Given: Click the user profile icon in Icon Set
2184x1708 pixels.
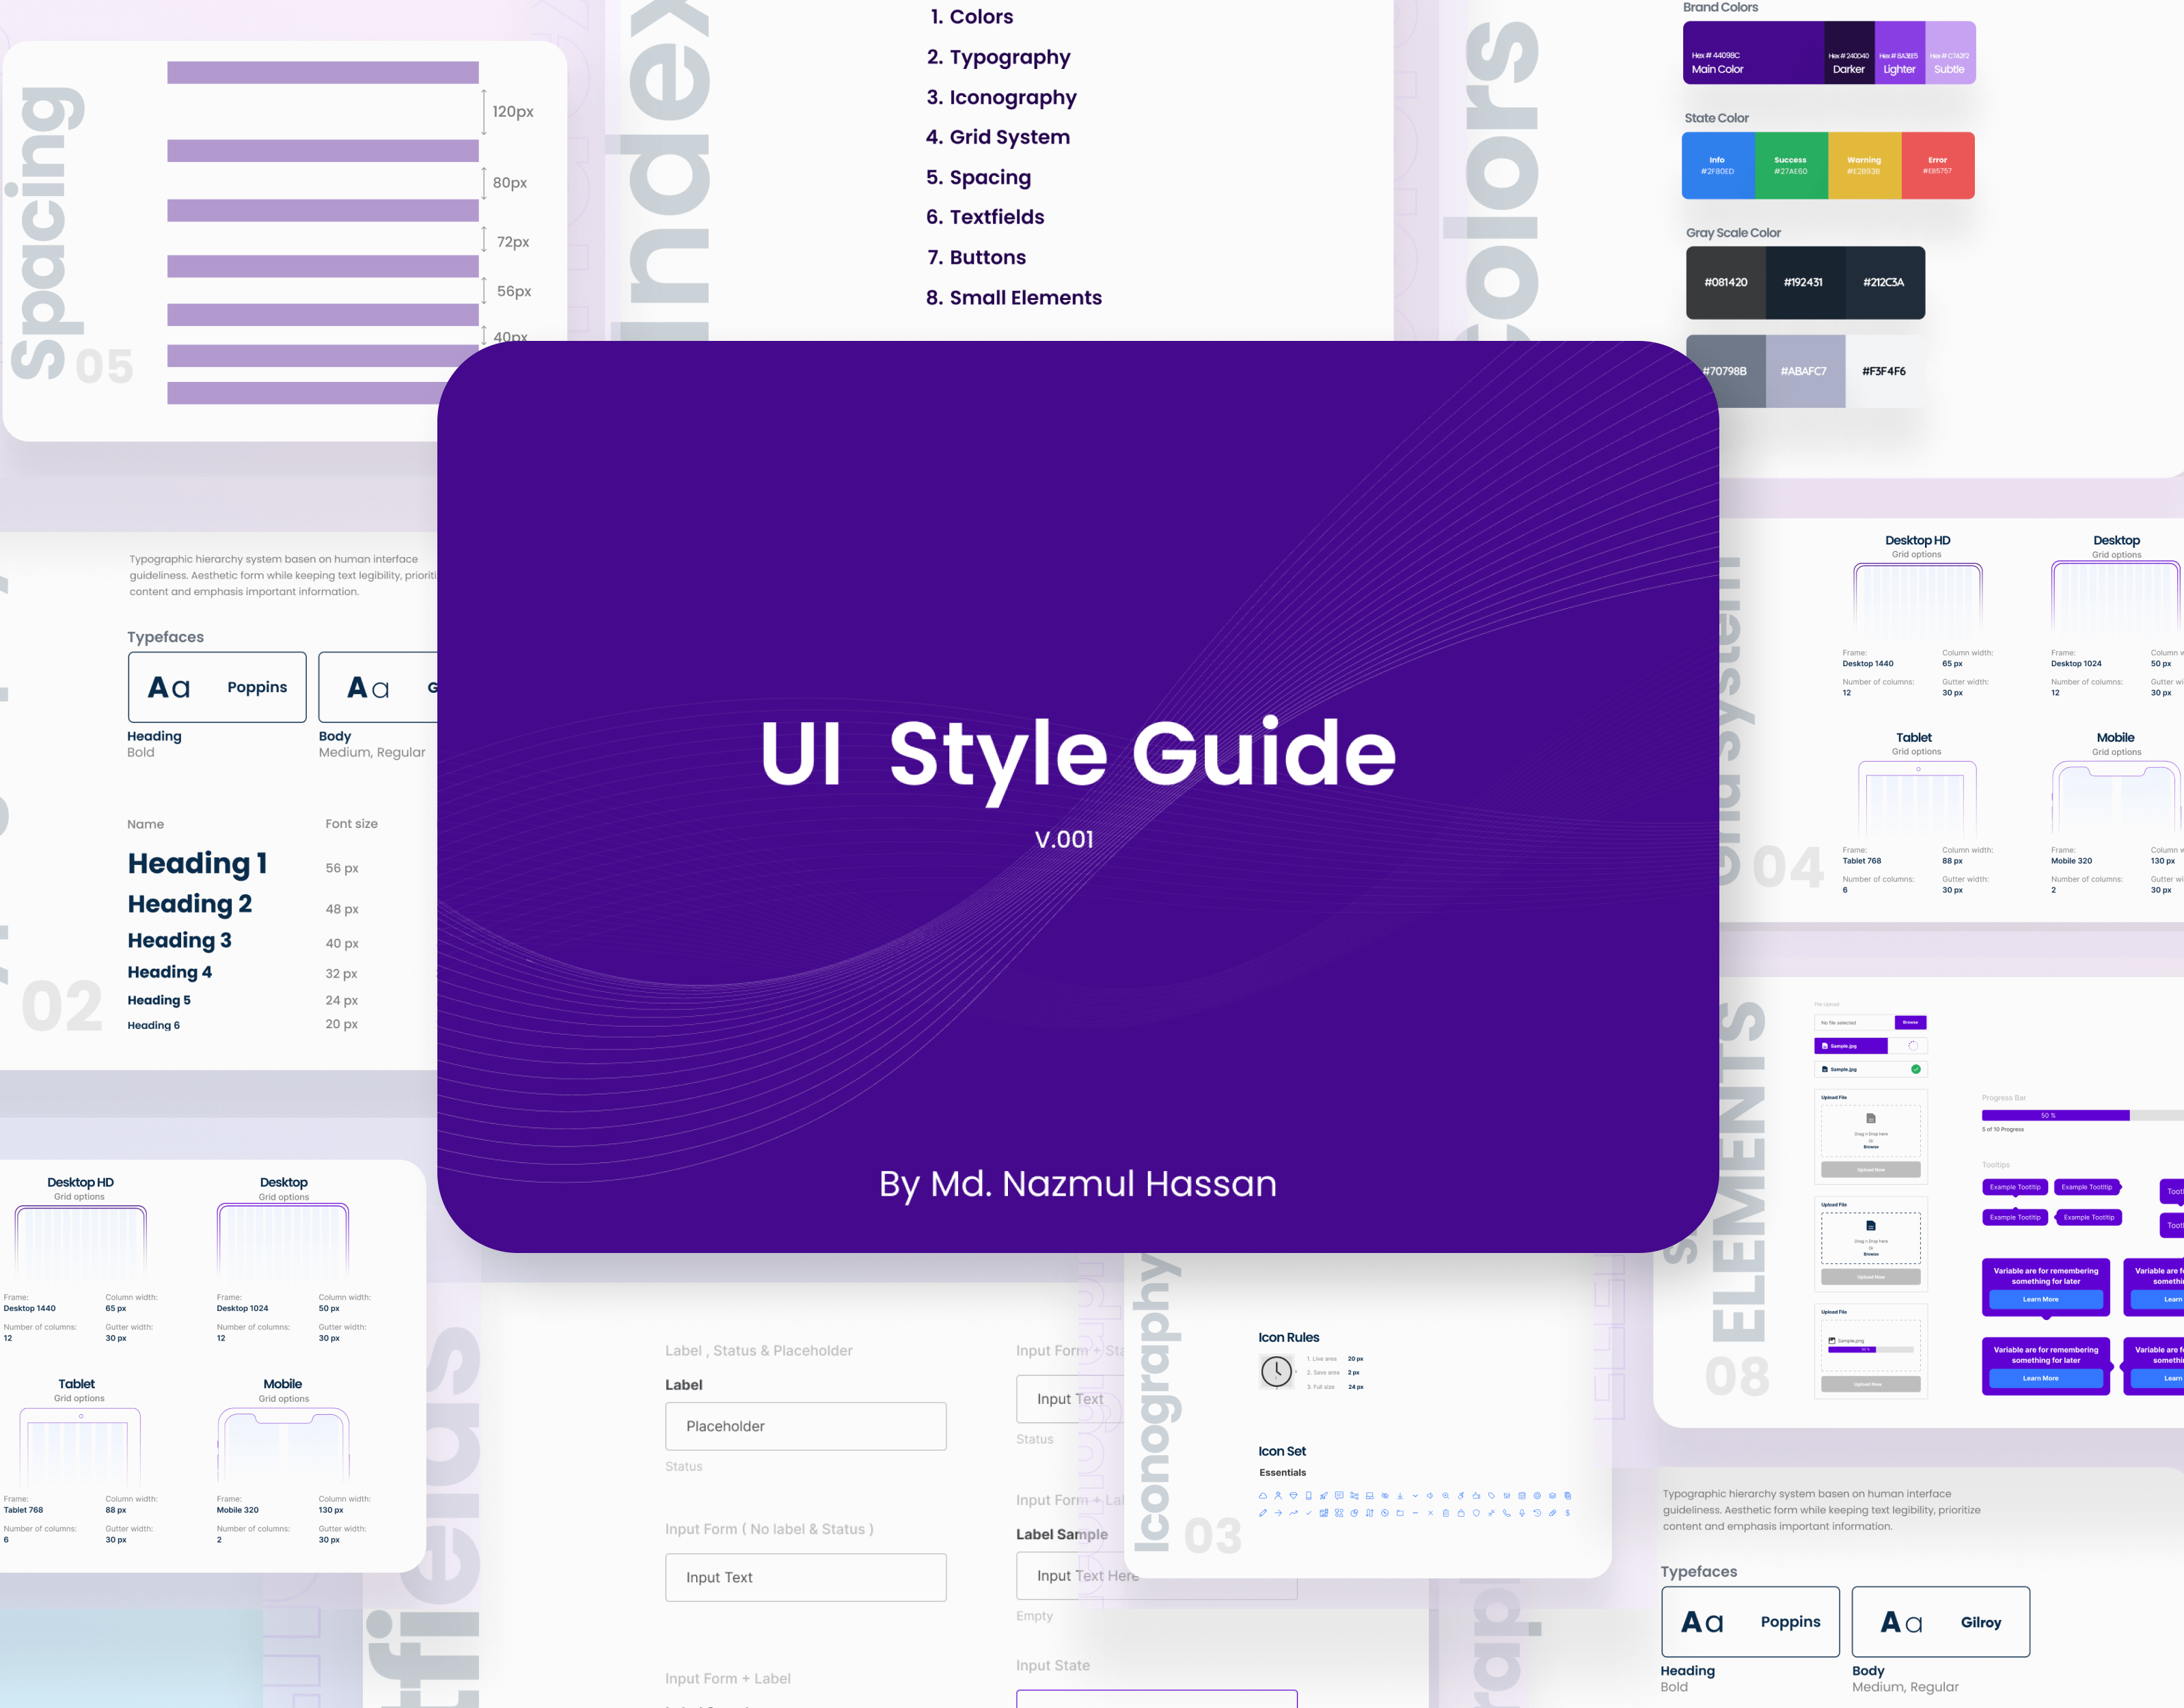Looking at the screenshot, I should pyautogui.click(x=1278, y=1496).
